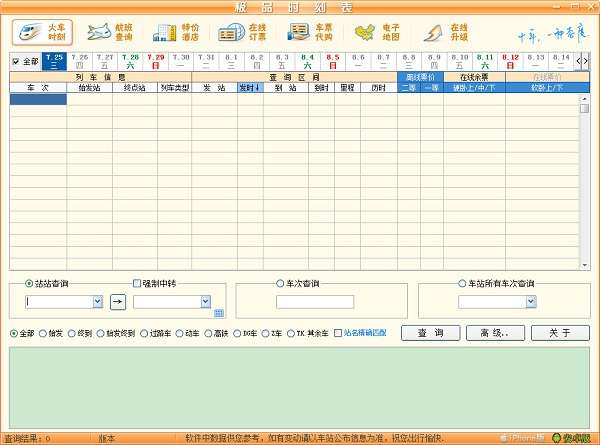Viewport: 600px width, 445px height.
Task: Click the 车次查询 train number input field
Action: click(315, 301)
